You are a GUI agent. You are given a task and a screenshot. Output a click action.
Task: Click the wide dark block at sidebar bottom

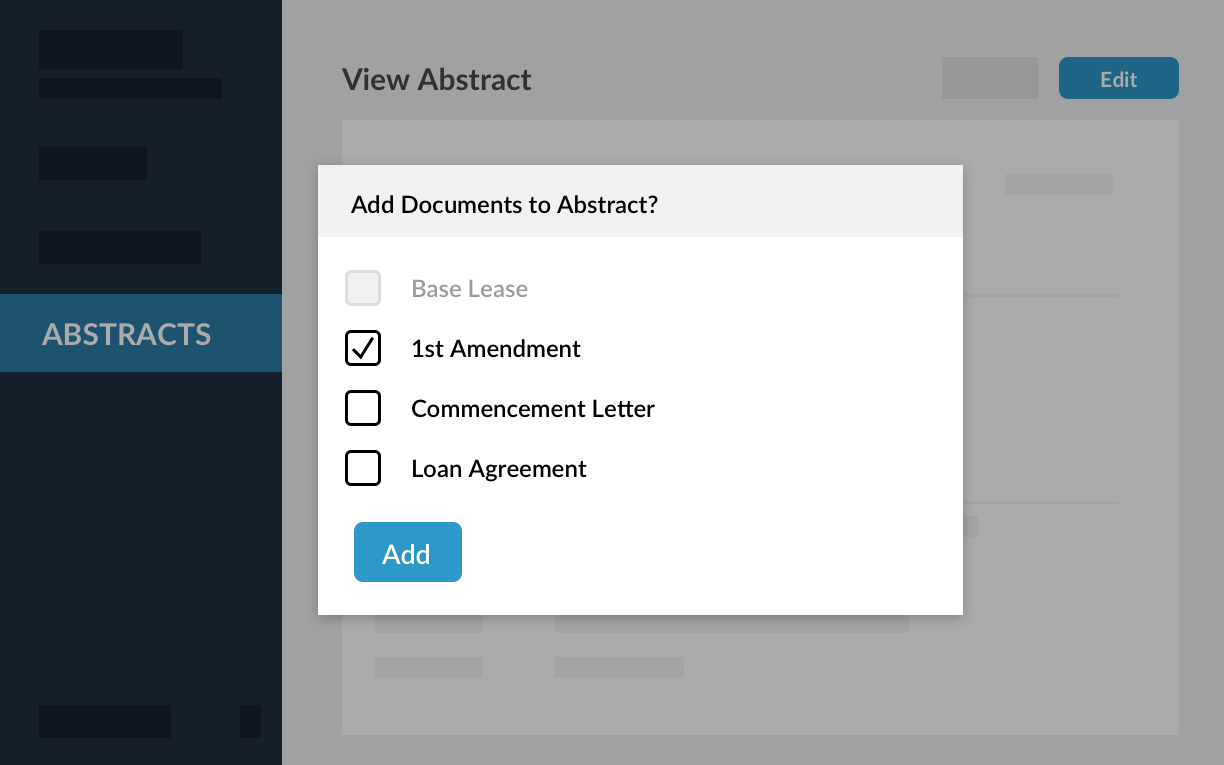[105, 721]
